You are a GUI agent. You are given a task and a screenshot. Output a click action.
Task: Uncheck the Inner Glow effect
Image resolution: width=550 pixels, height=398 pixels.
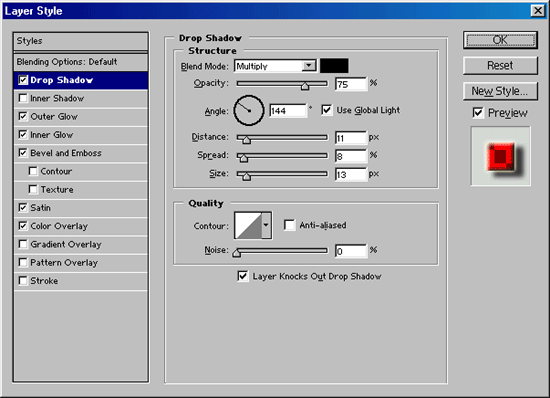click(23, 135)
